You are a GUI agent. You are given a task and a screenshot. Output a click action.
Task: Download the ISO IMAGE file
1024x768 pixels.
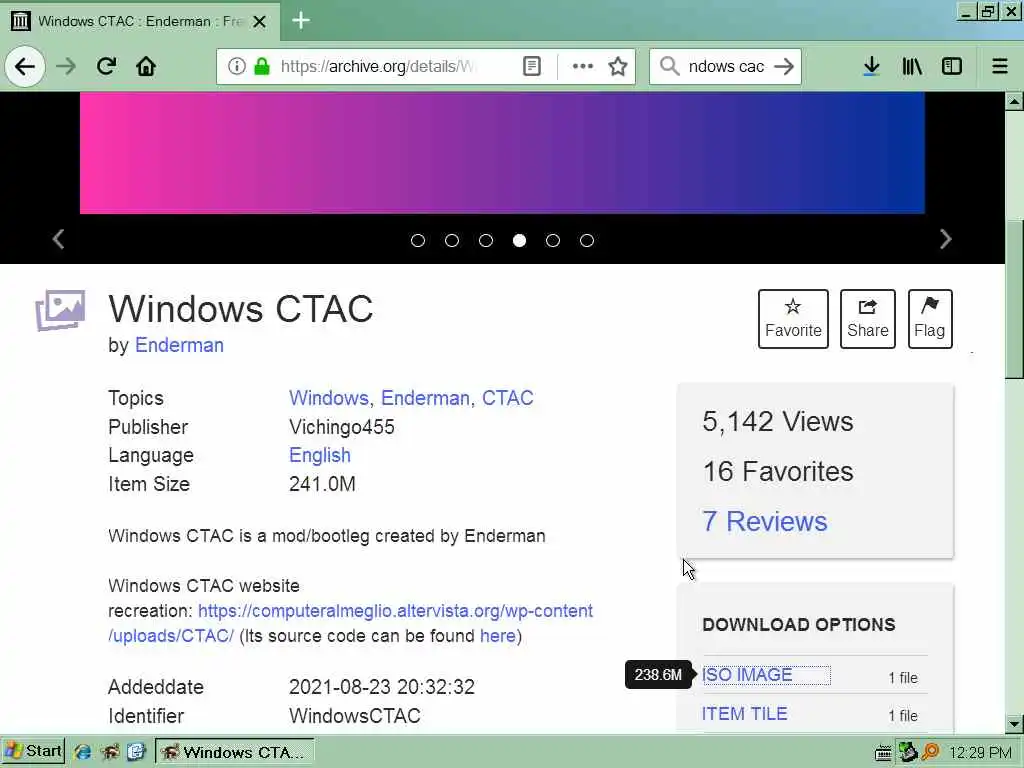point(747,675)
